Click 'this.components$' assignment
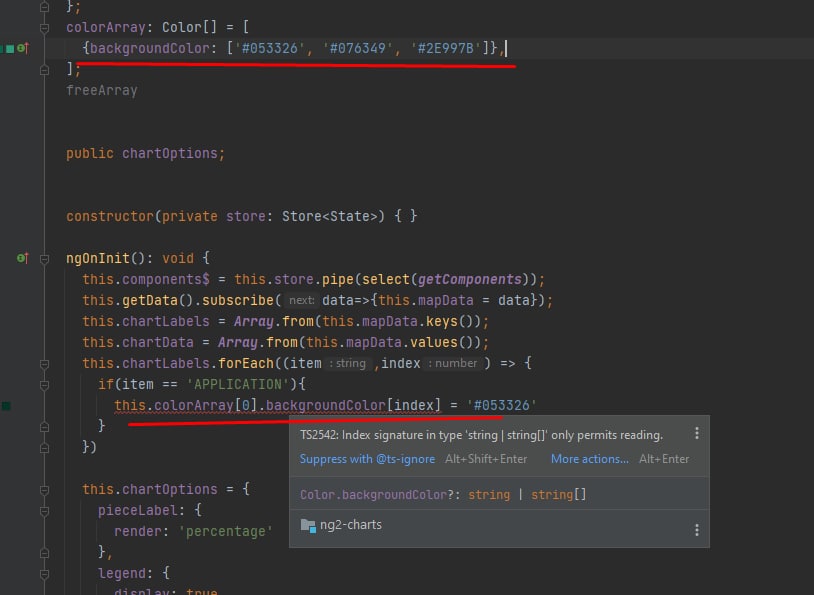814x595 pixels. coord(146,279)
